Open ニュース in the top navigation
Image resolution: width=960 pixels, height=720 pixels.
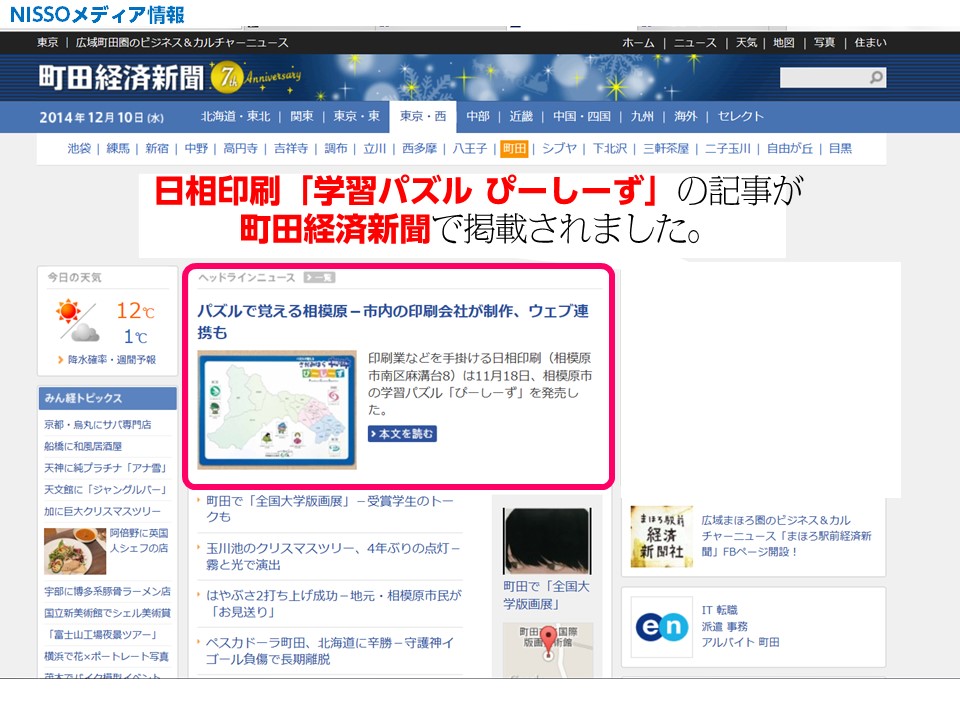[x=695, y=43]
